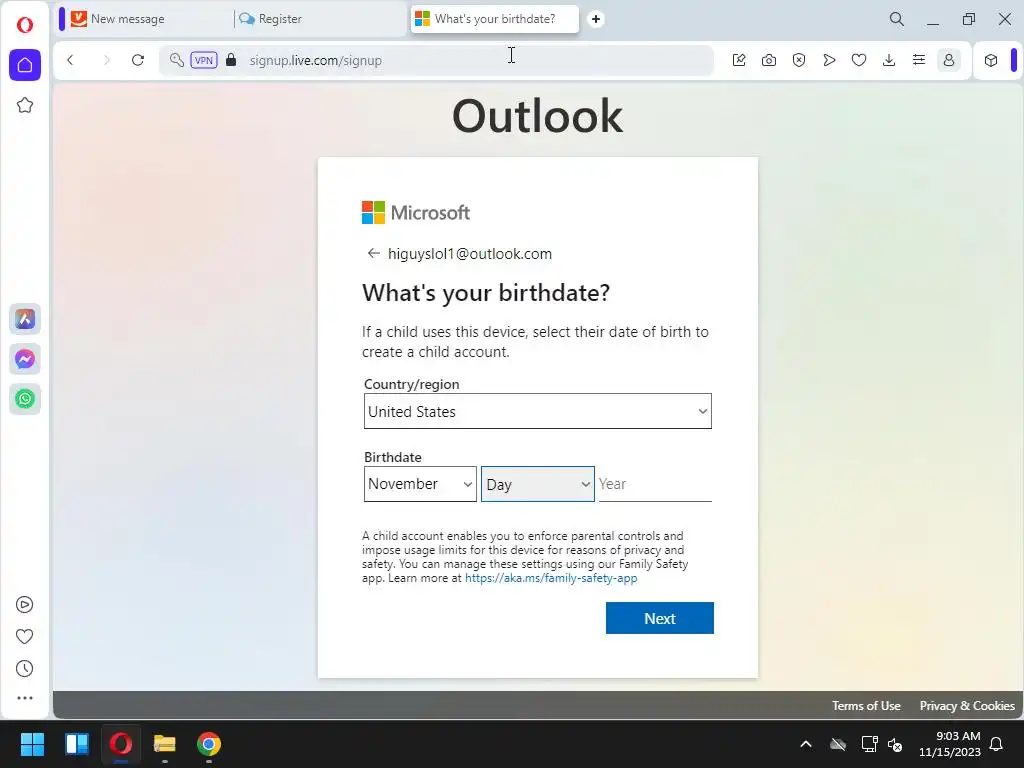Go back to previous page
This screenshot has height=768, width=1024.
coord(71,60)
